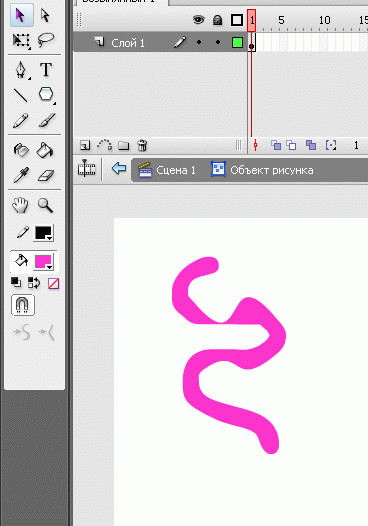Open the pink fill color swatch
Viewport: 368px width, 526px height.
pos(44,262)
